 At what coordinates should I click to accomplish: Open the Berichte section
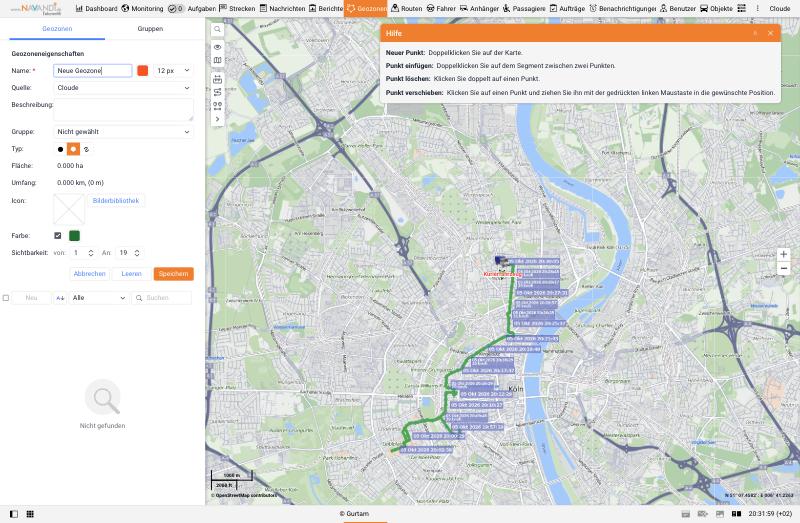(326, 9)
